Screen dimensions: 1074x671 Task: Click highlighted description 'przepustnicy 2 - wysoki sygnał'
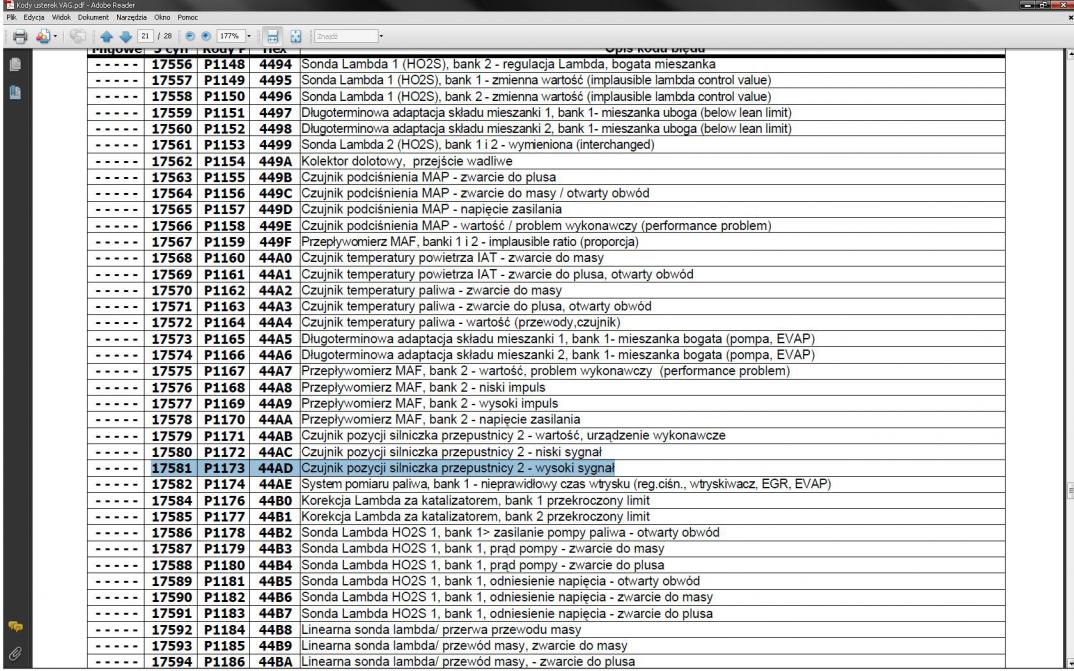pyautogui.click(x=528, y=468)
